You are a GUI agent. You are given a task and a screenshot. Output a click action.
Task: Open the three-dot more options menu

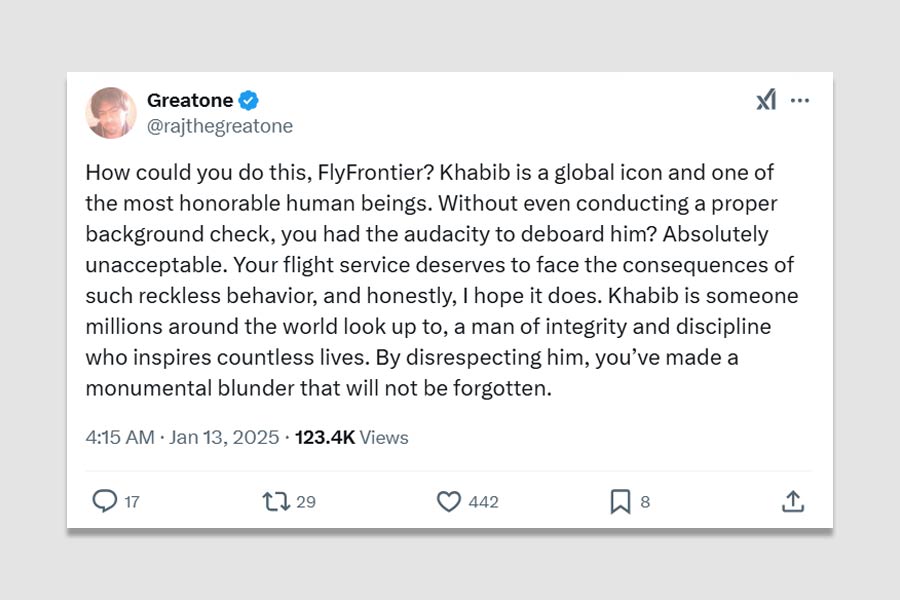(x=800, y=100)
